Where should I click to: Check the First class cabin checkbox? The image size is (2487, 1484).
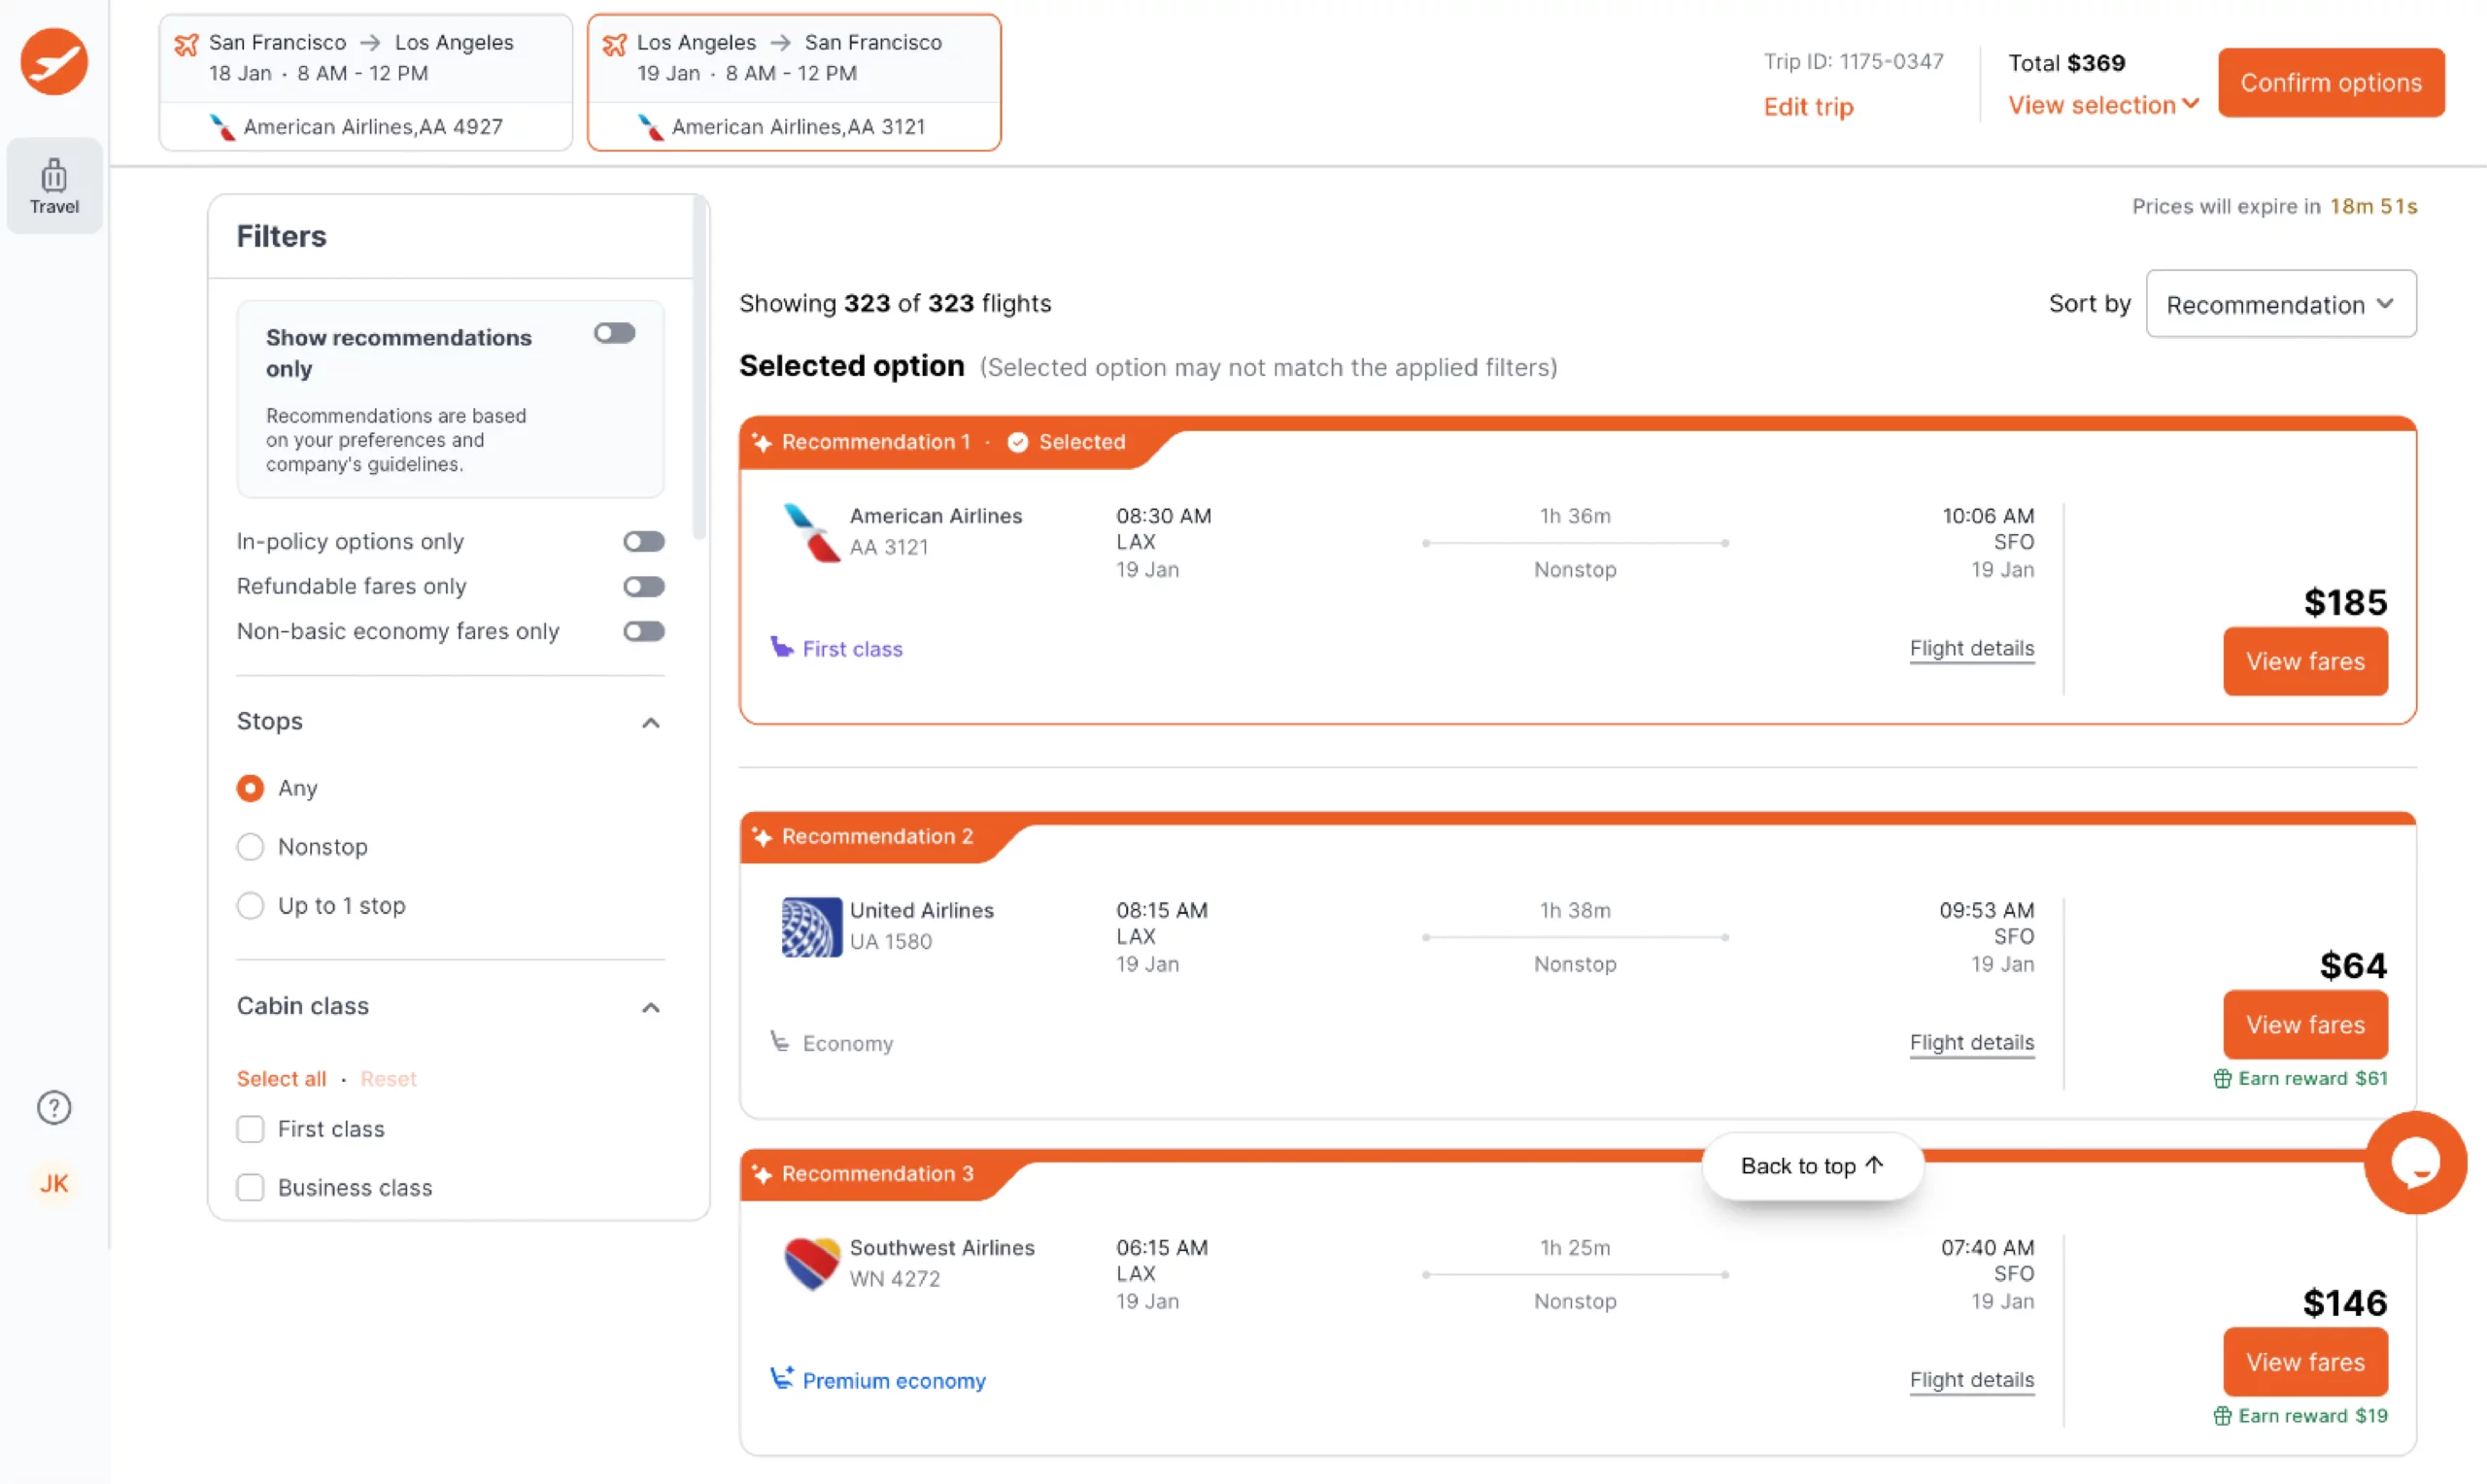[x=250, y=1129]
